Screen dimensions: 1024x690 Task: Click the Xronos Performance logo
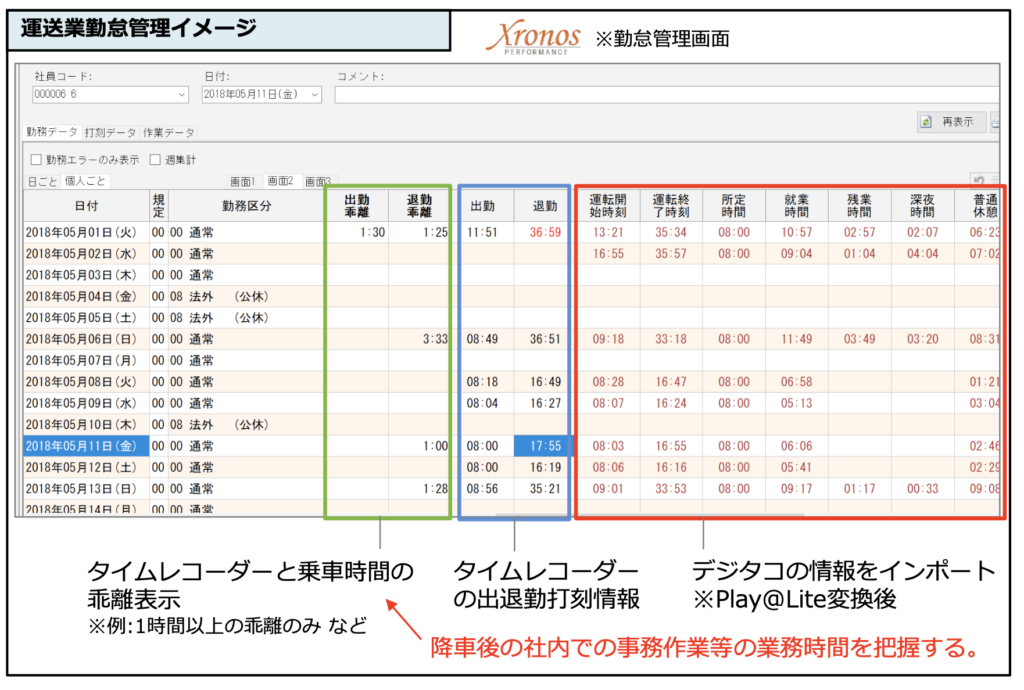point(532,37)
